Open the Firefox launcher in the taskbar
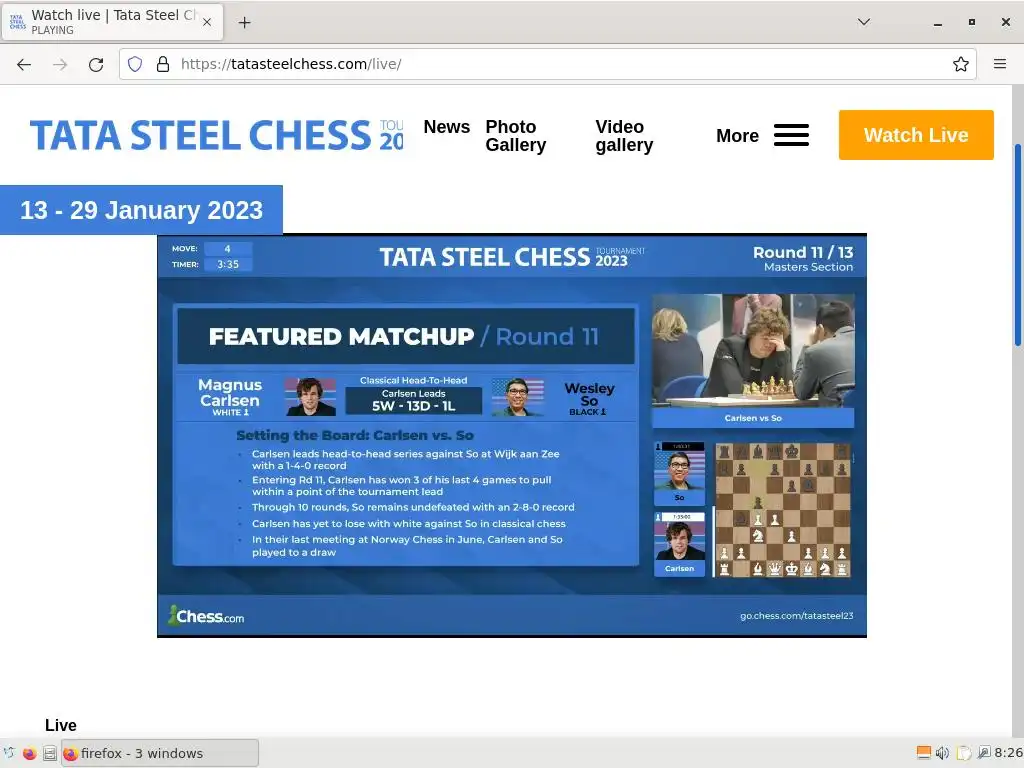Viewport: 1024px width, 768px height. point(29,753)
